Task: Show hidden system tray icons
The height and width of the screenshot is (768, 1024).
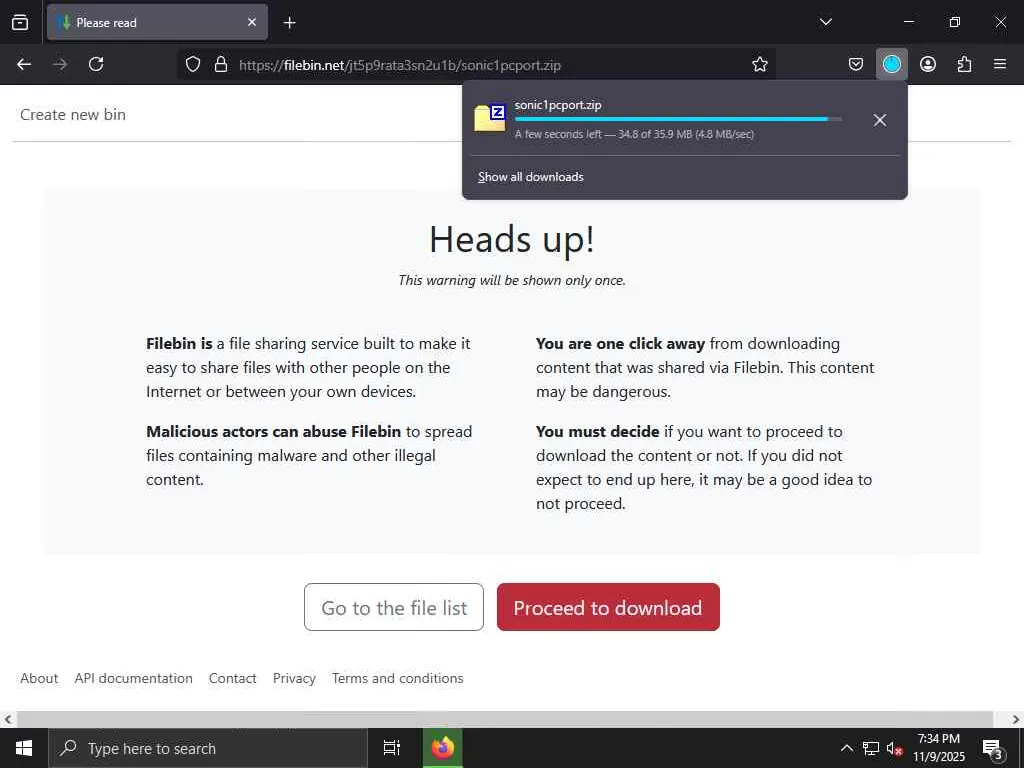Action: point(846,748)
